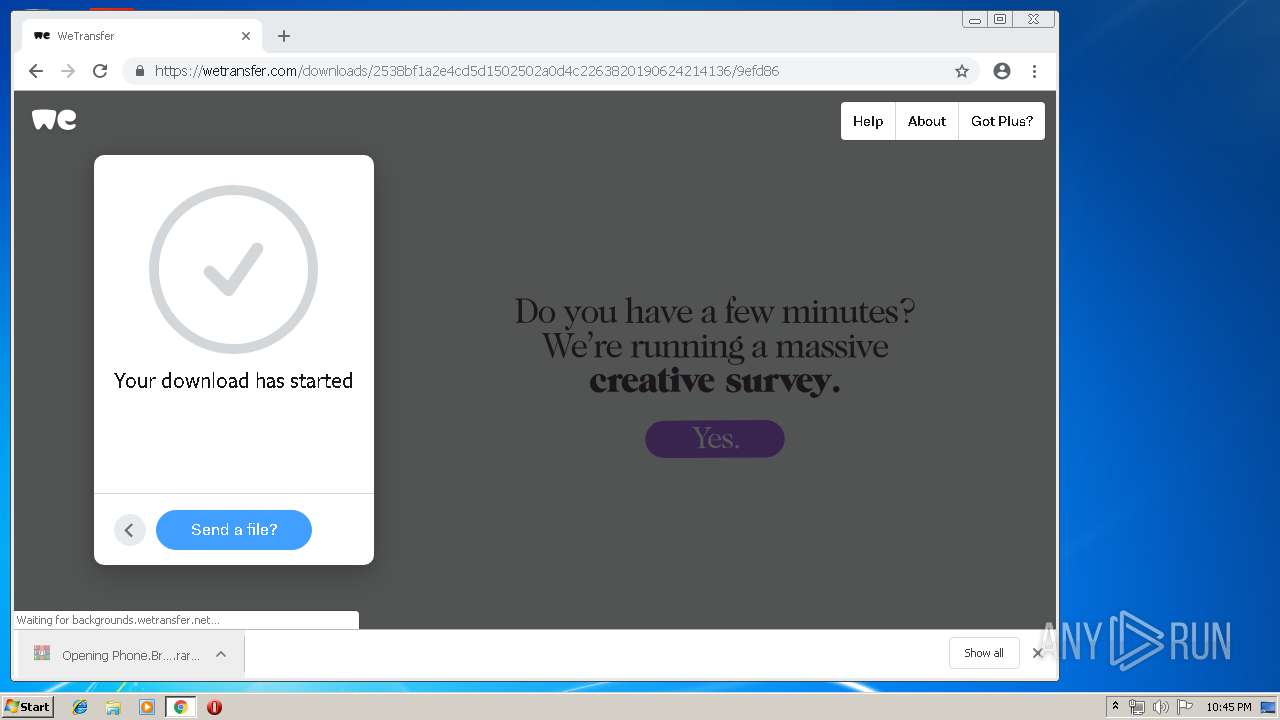The image size is (1280, 720).
Task: Click the creative survey headline text
Action: pos(715,380)
